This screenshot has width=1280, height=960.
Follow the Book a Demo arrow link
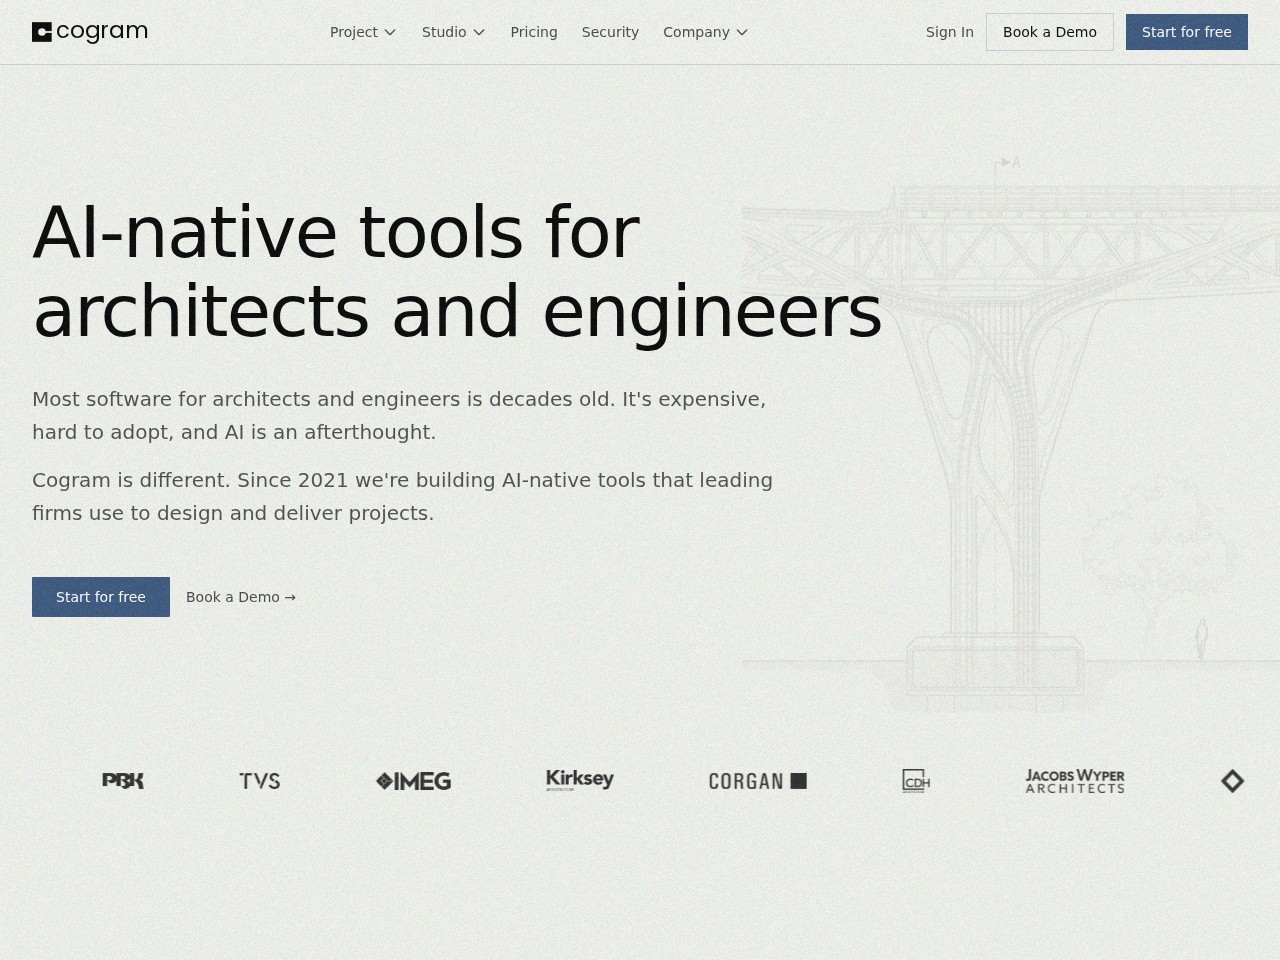coord(241,597)
